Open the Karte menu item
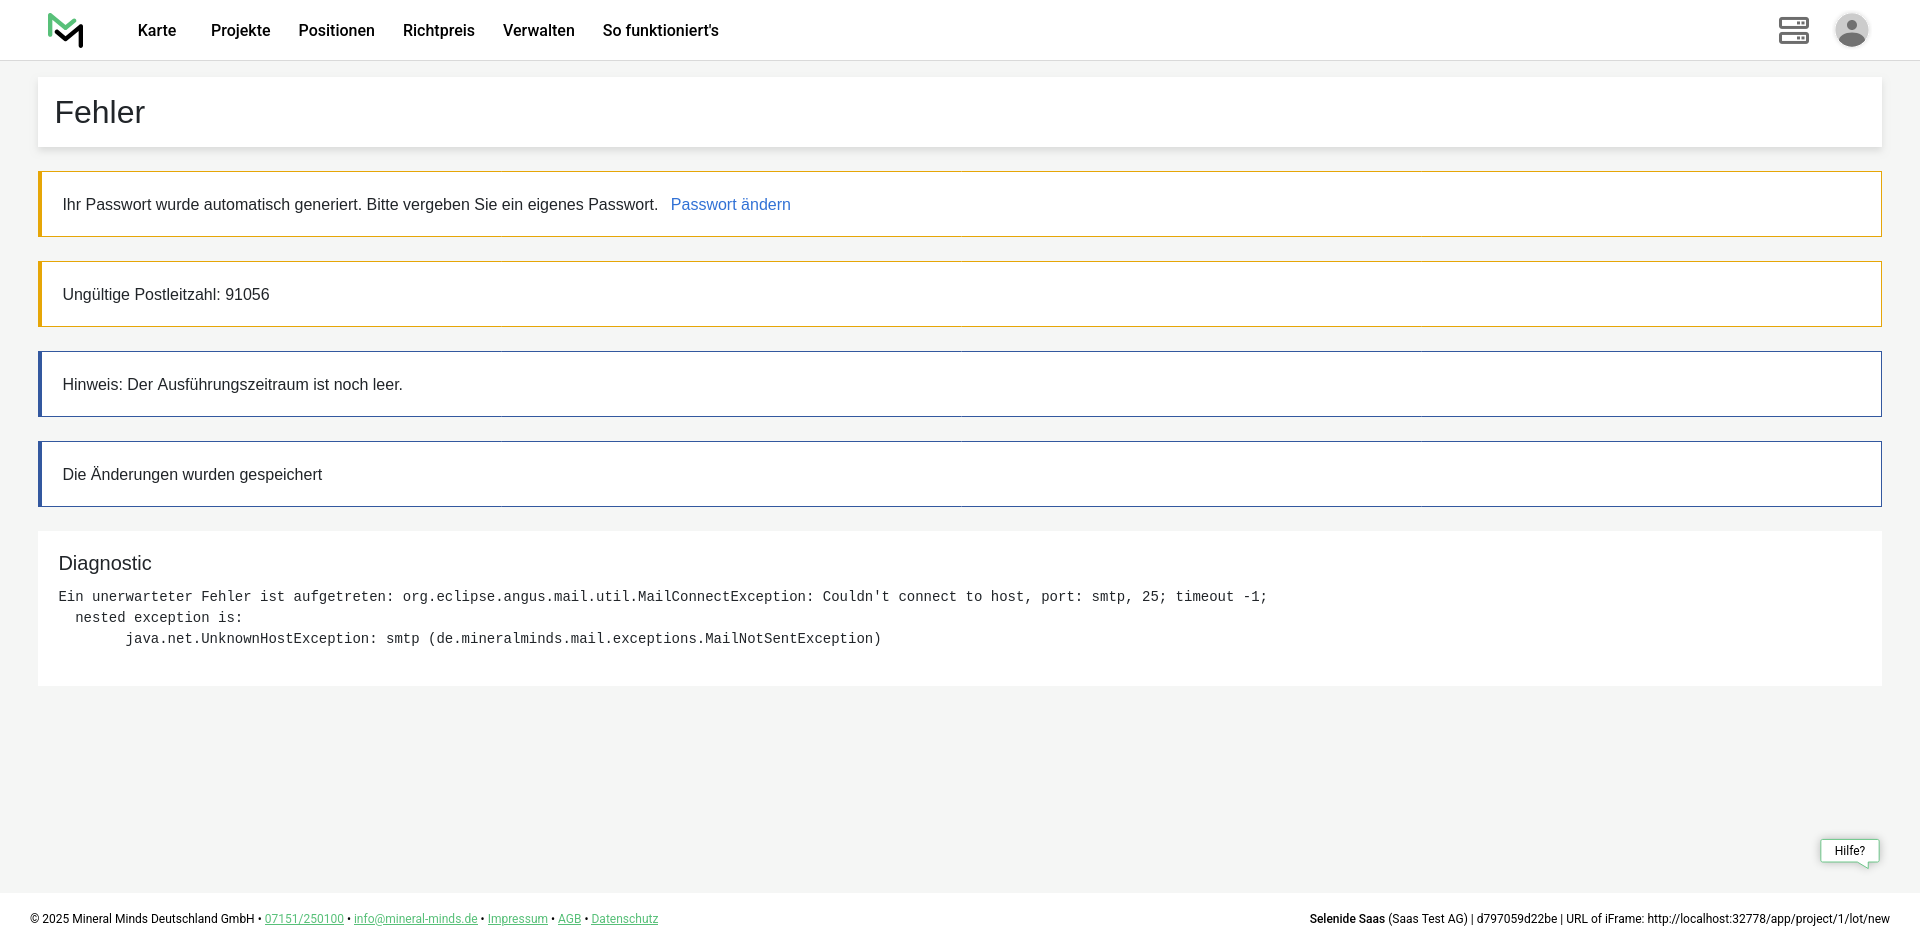1920x943 pixels. point(157,31)
